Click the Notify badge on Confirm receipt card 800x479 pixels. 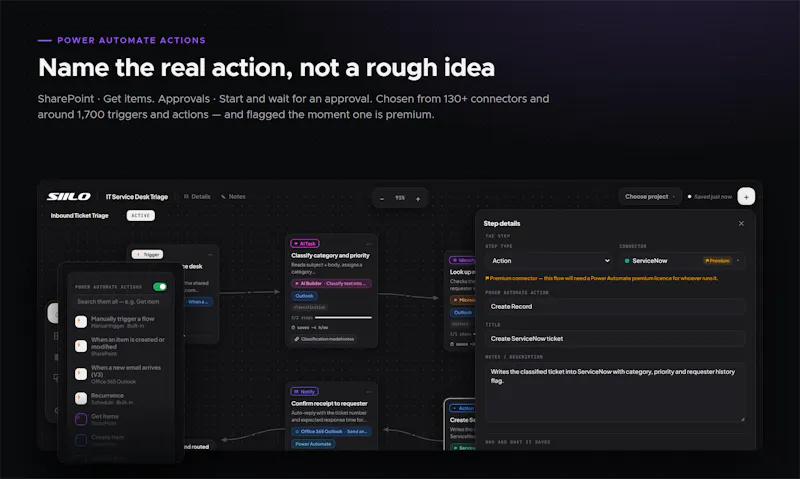pos(305,392)
